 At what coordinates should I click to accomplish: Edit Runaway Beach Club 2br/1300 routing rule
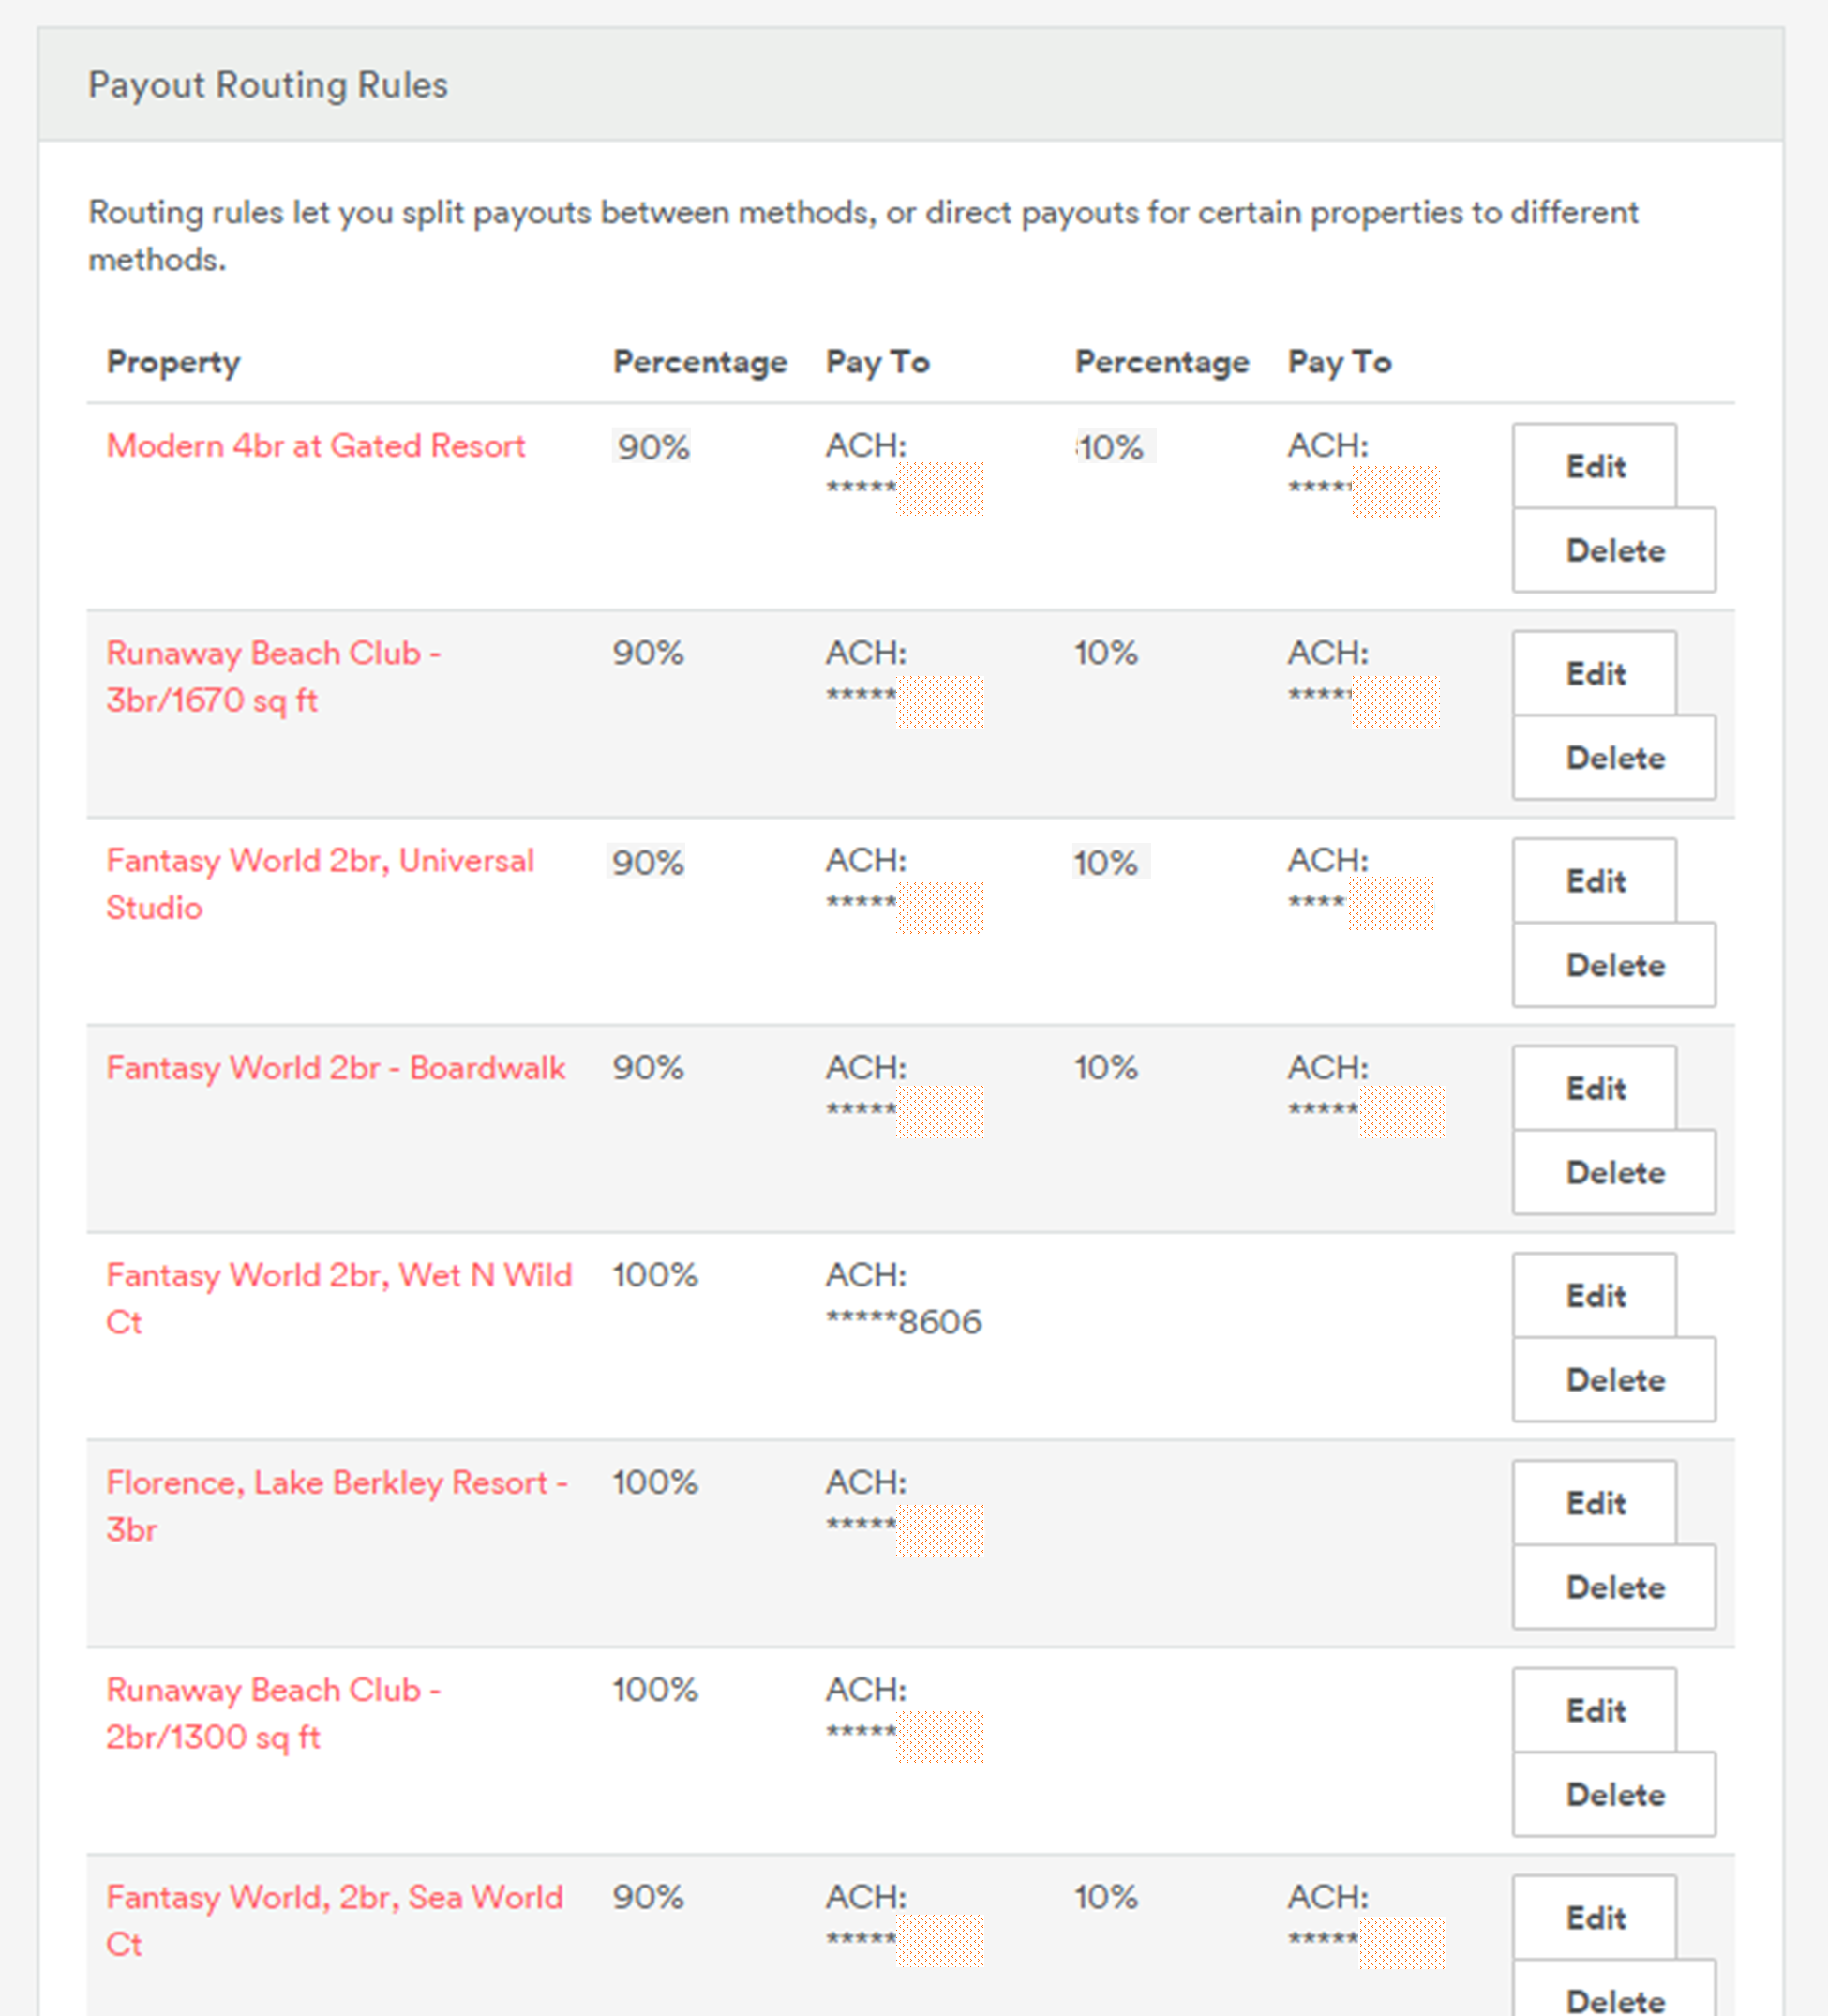click(1594, 1710)
